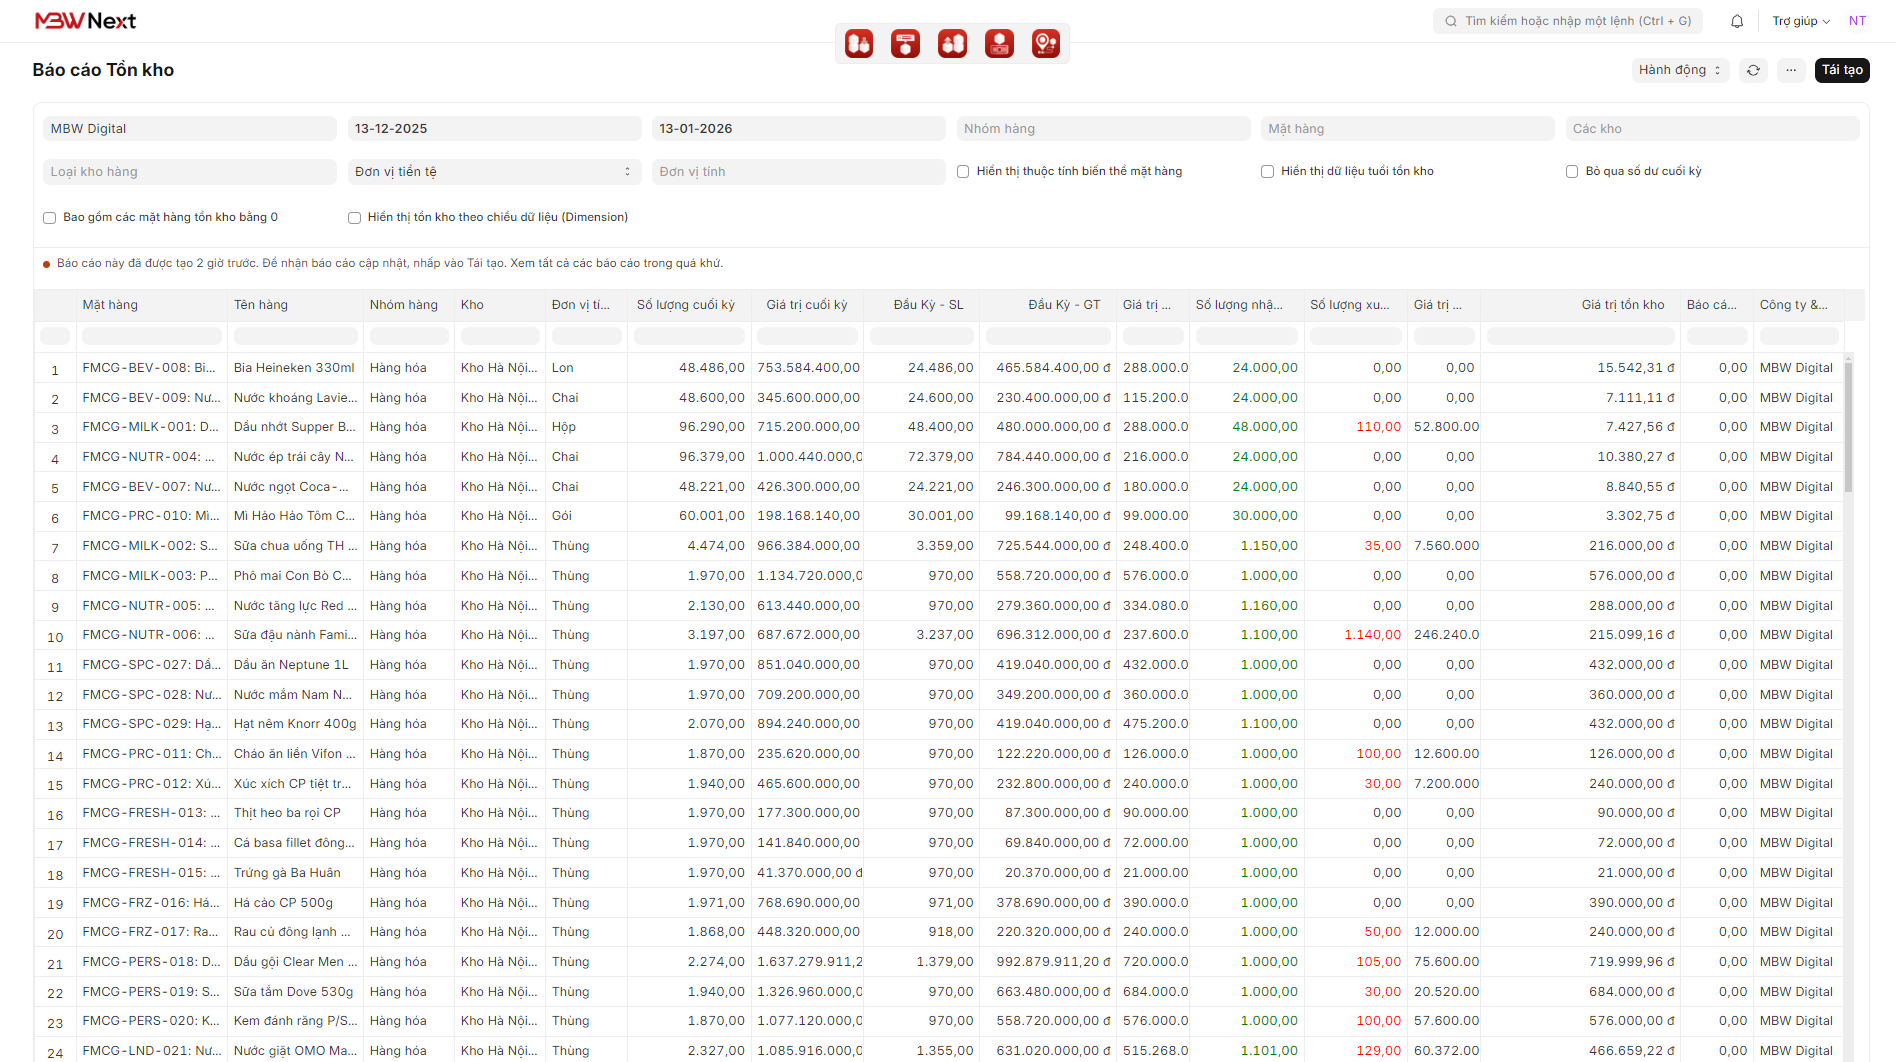1896x1062 pixels.
Task: Click the box with banknote icon
Action: [999, 43]
